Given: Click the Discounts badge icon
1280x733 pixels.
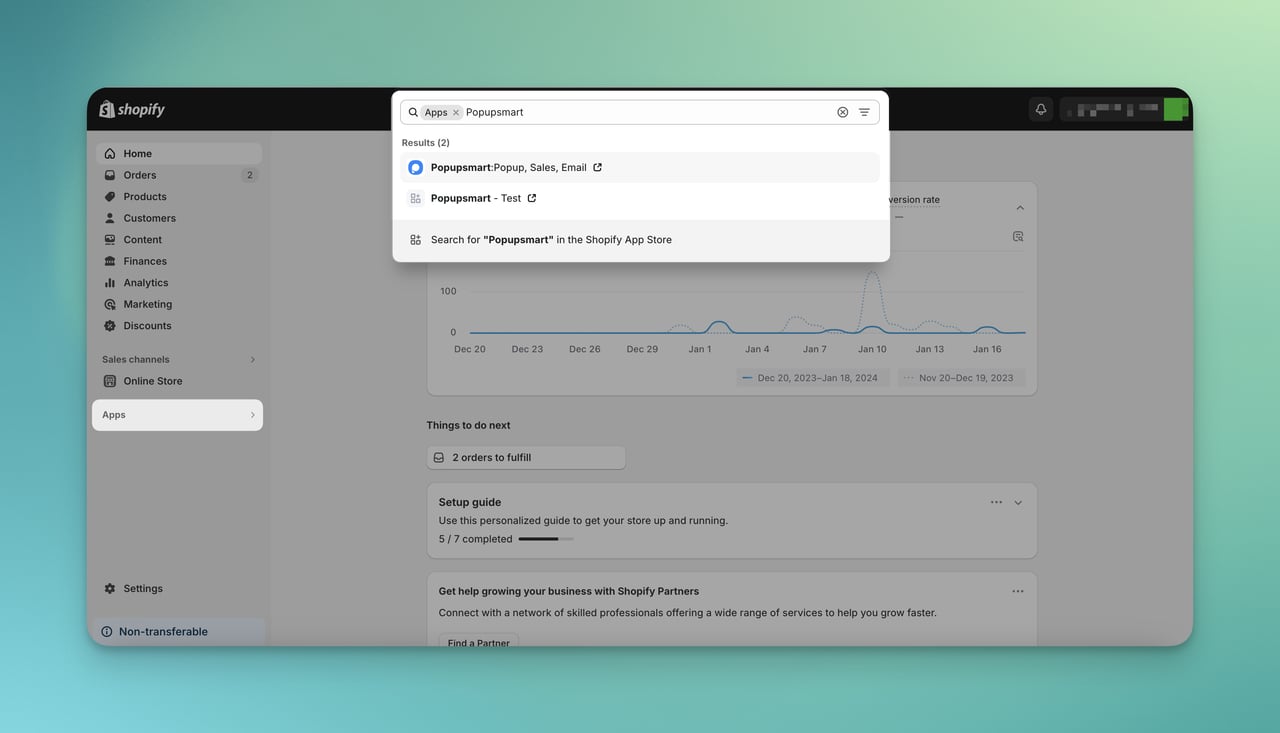Looking at the screenshot, I should [x=110, y=326].
